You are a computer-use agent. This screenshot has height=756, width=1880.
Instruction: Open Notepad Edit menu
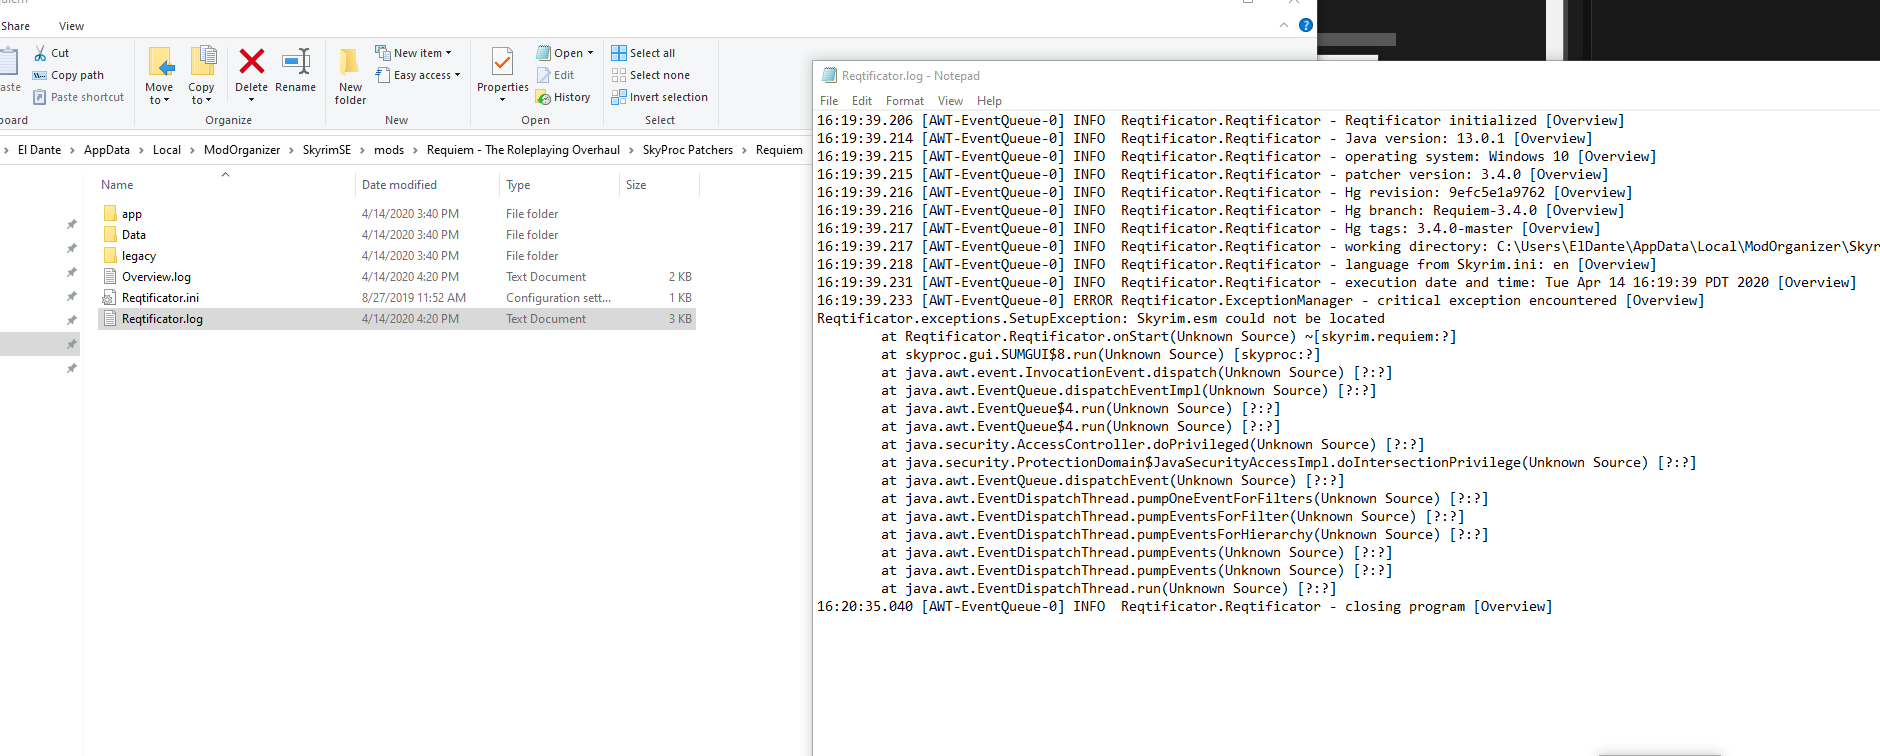point(862,101)
